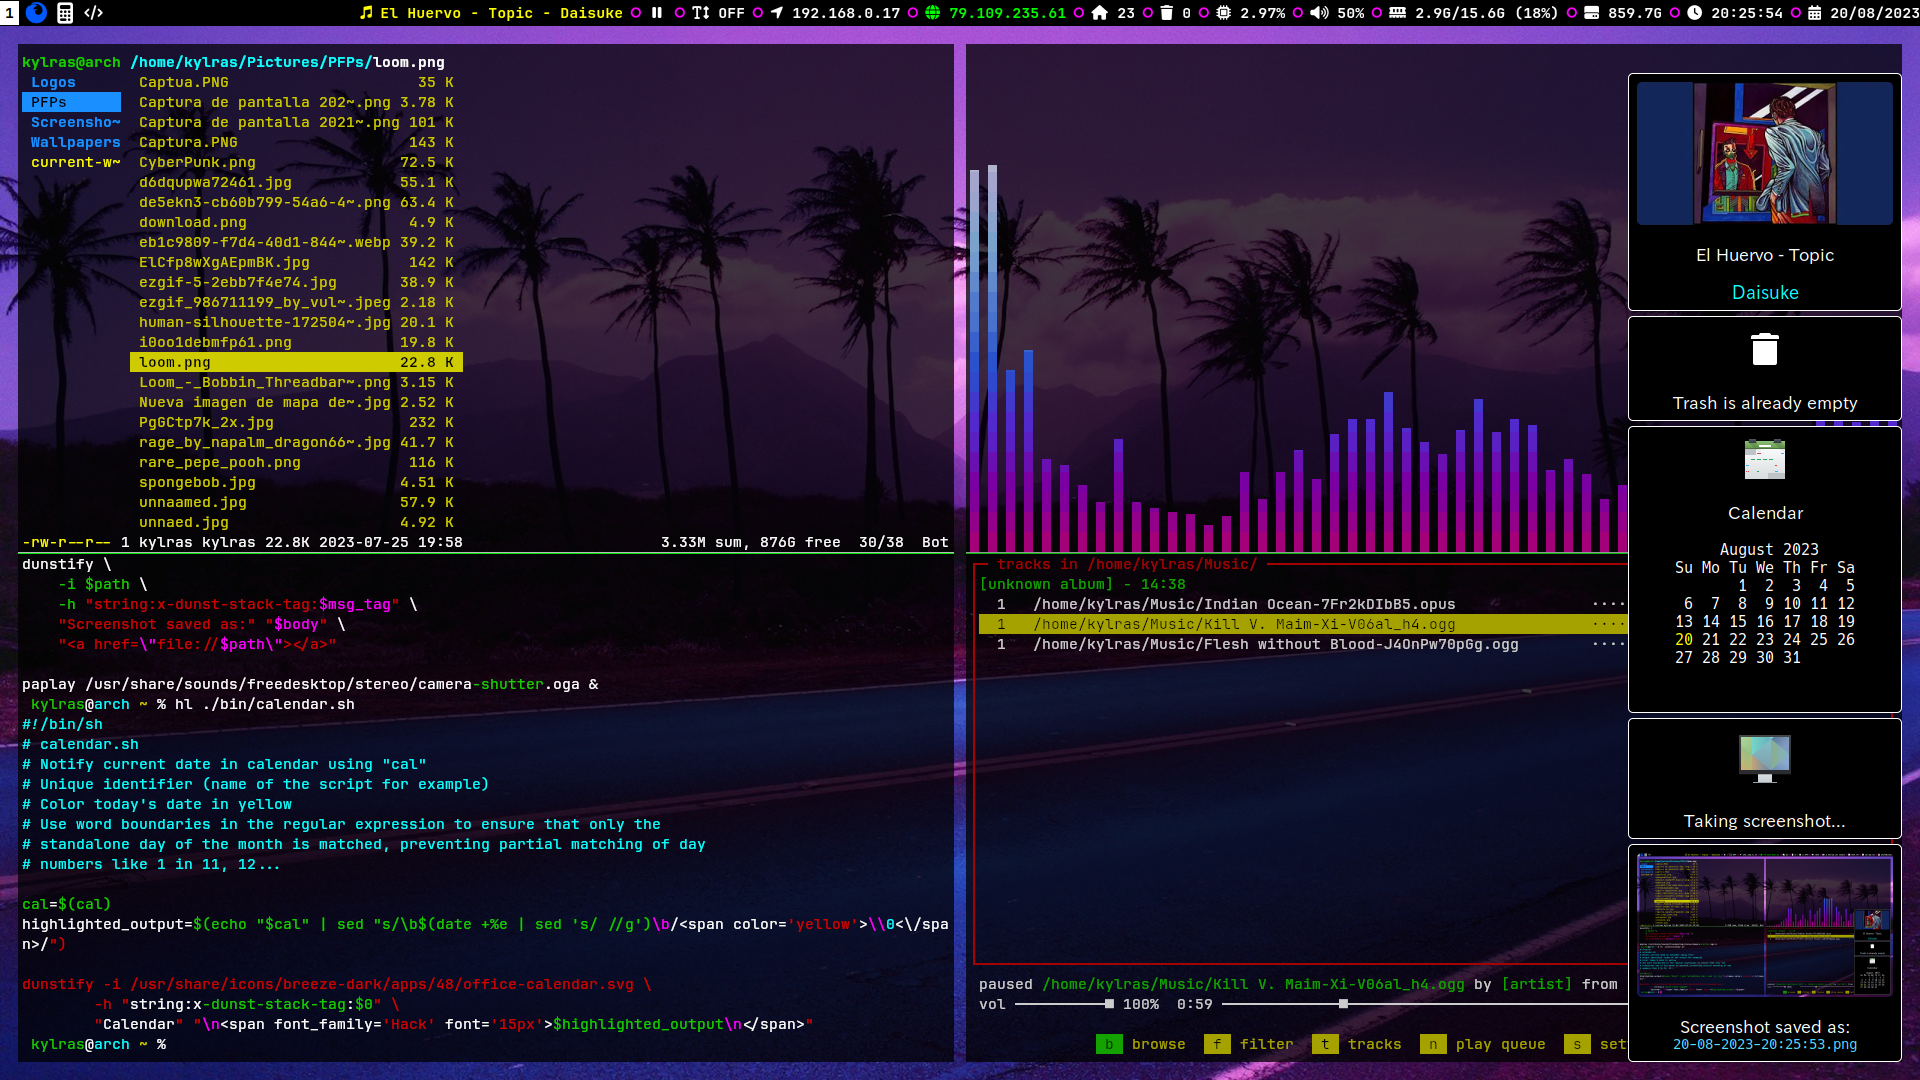Click the trash icon in Trash notification
This screenshot has height=1080, width=1920.
tap(1765, 350)
